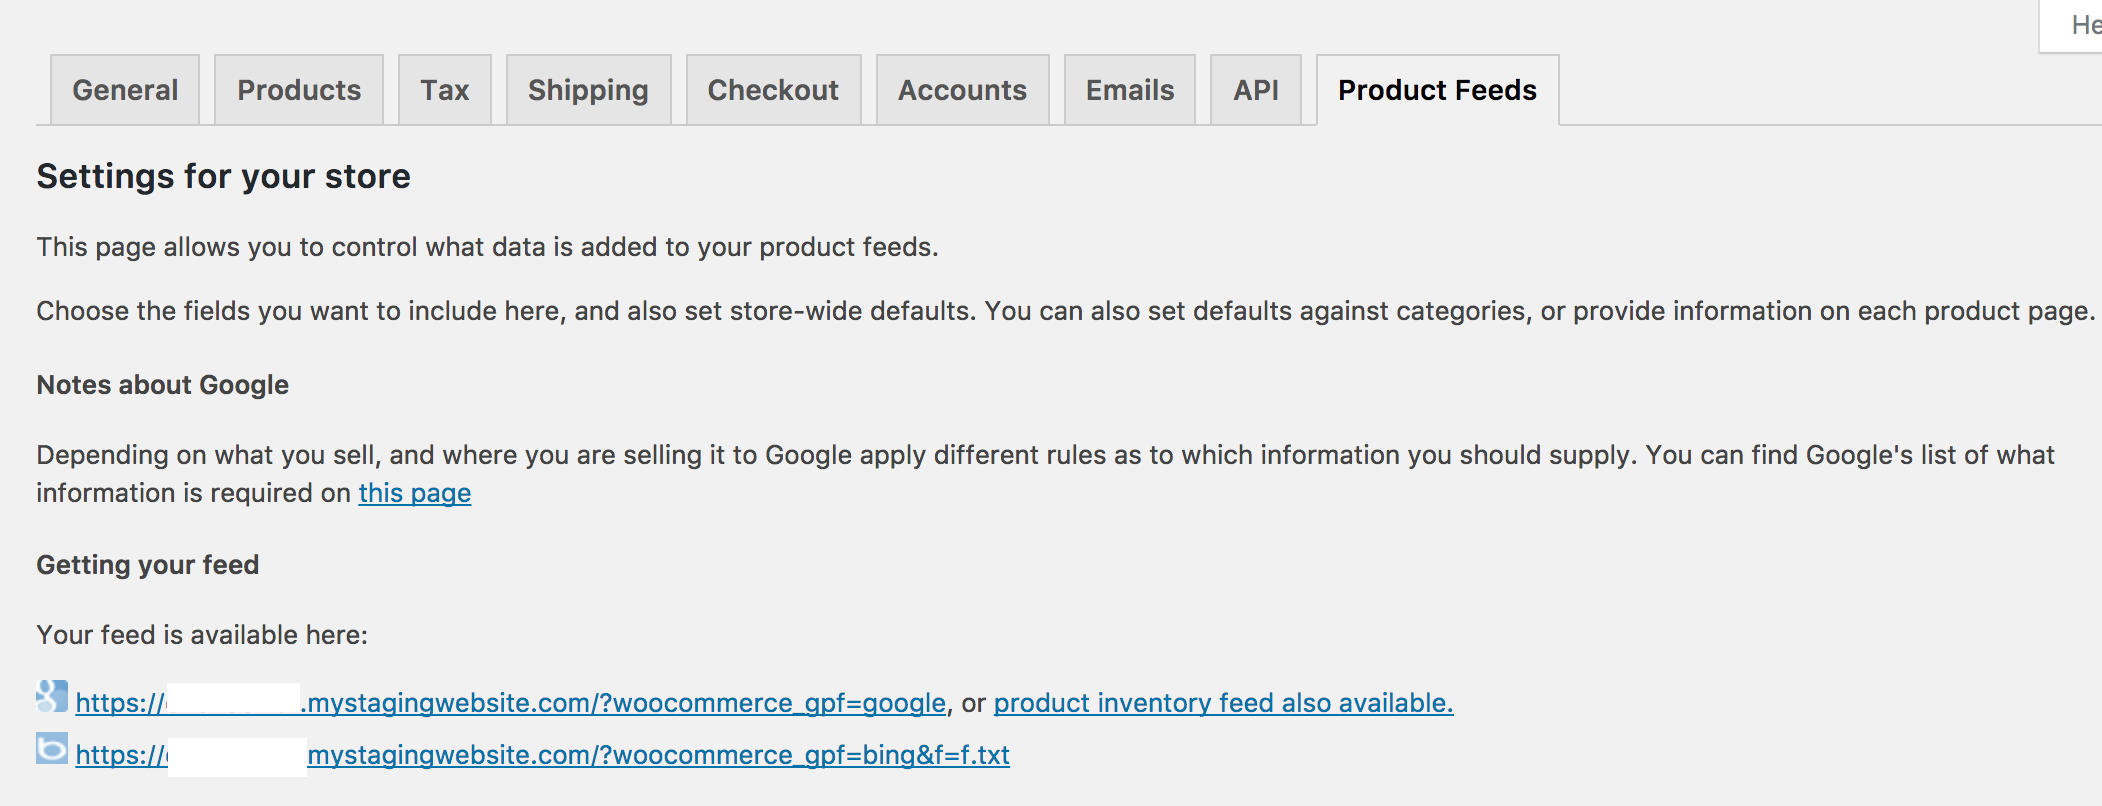Open the Checkout tab

pos(774,90)
